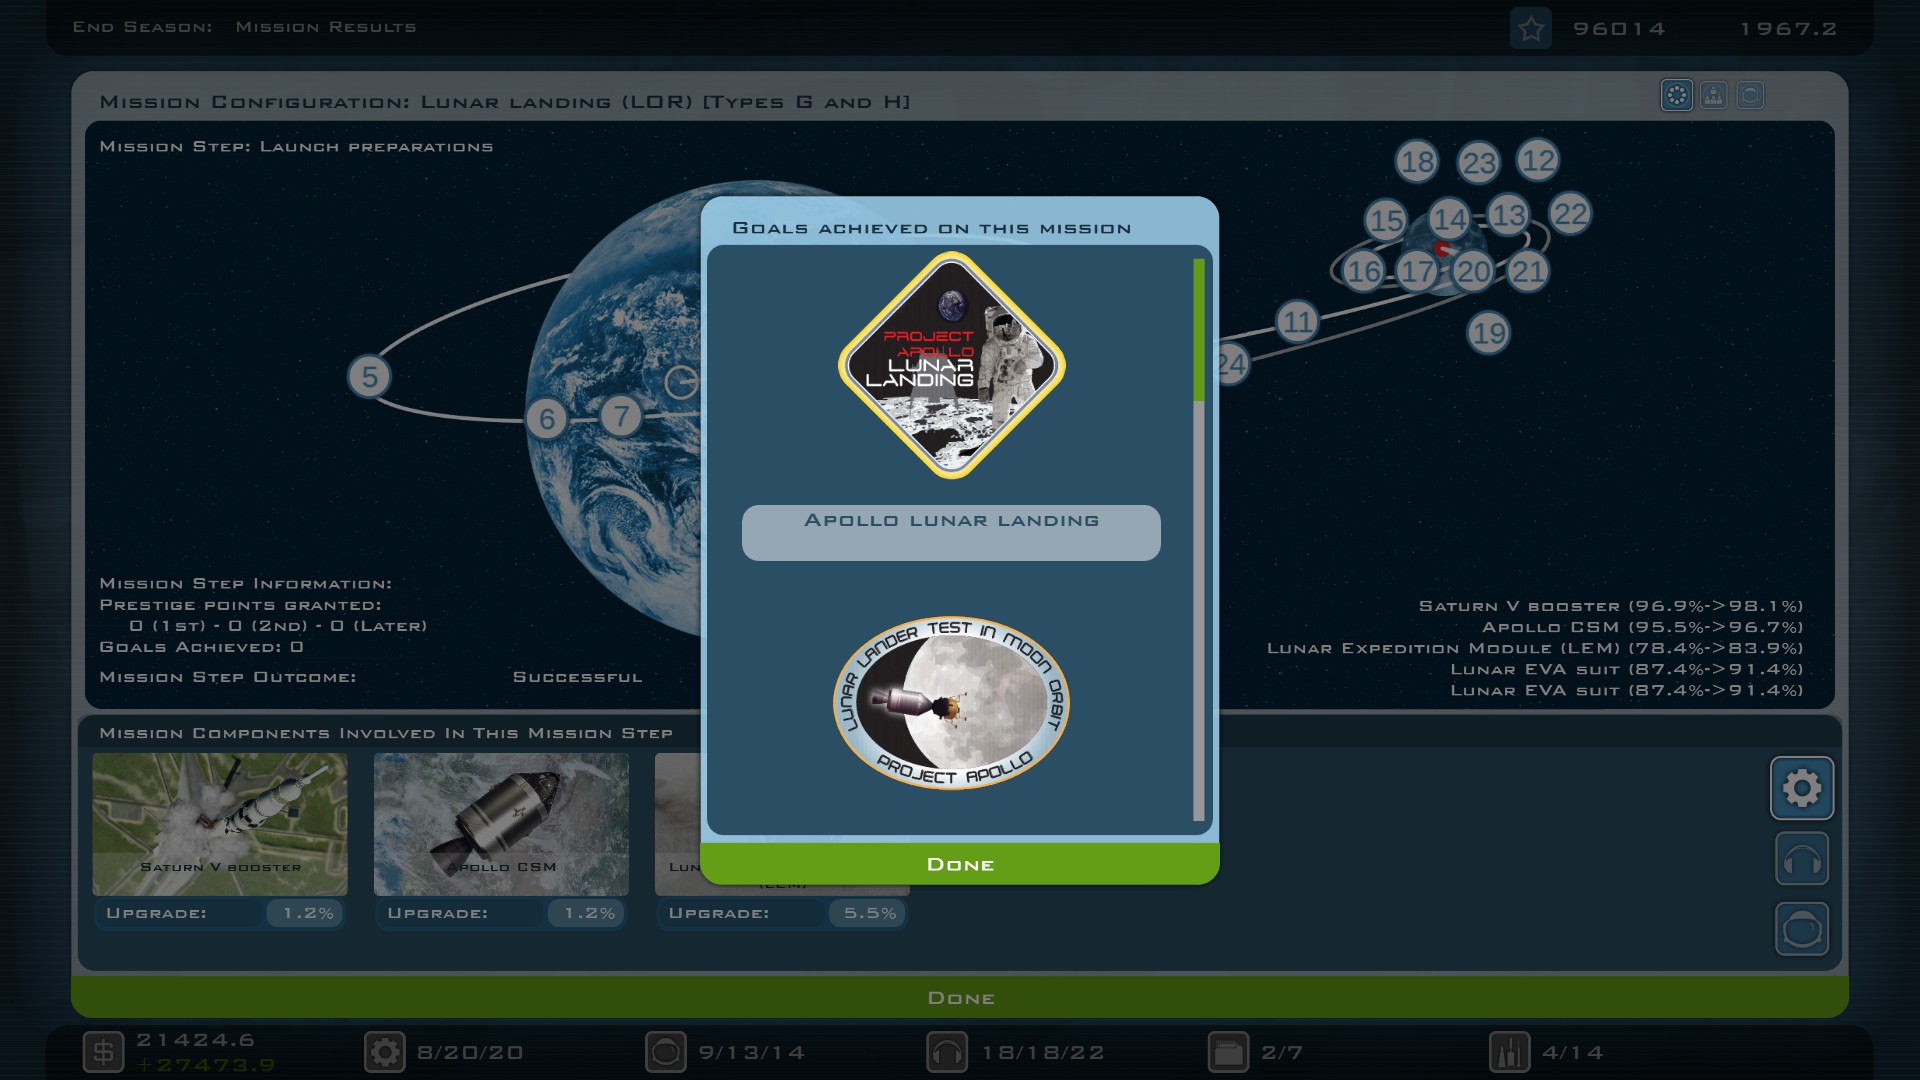Click the headset controllers button on right

[1802, 859]
